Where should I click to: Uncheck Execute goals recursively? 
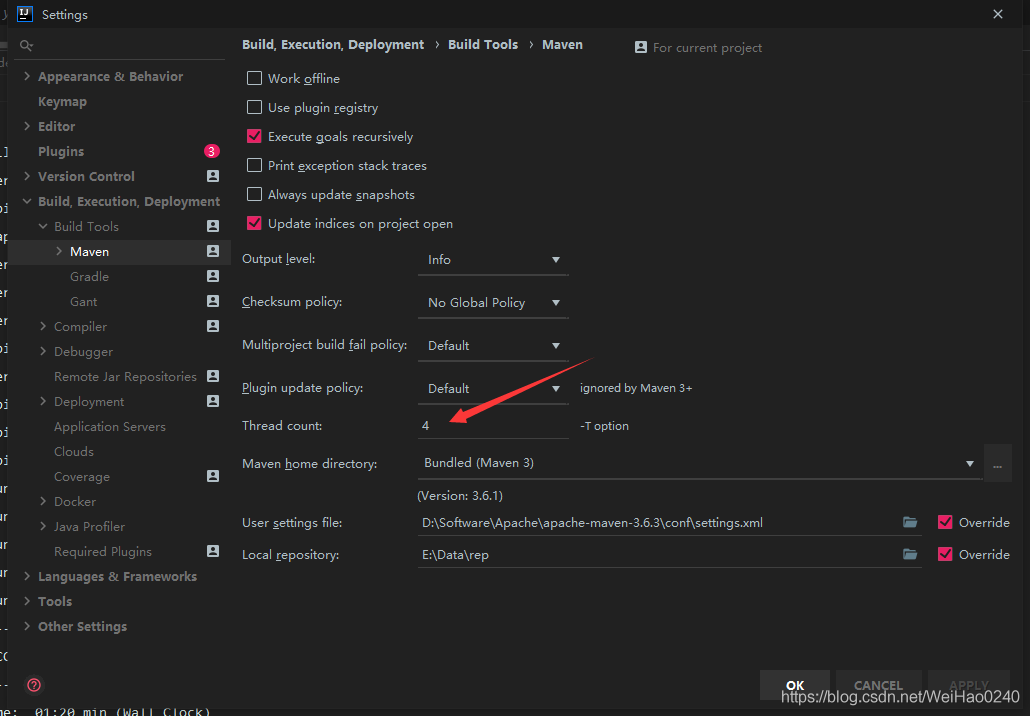tap(254, 137)
